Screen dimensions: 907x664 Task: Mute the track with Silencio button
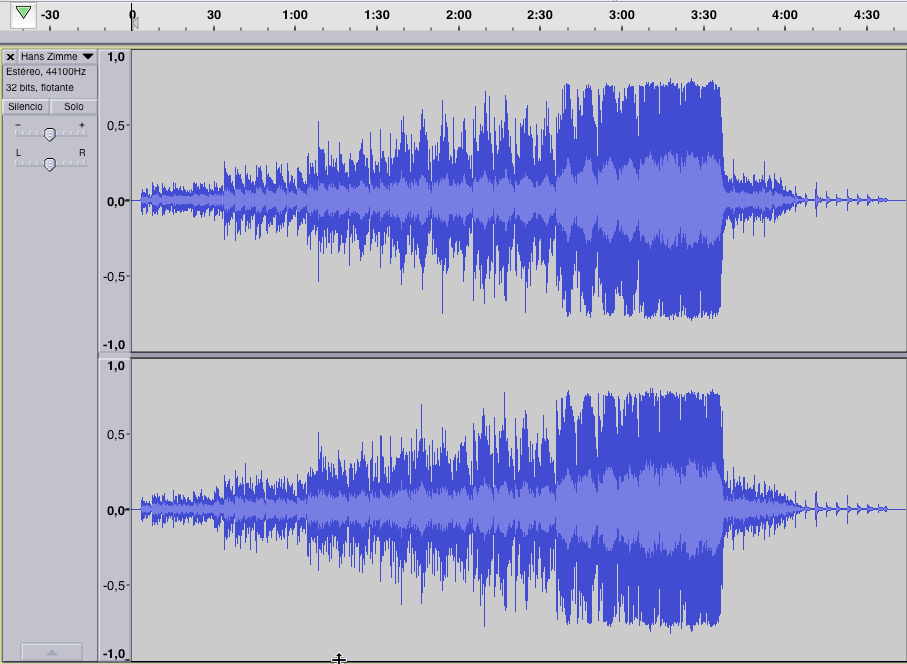(x=25, y=106)
